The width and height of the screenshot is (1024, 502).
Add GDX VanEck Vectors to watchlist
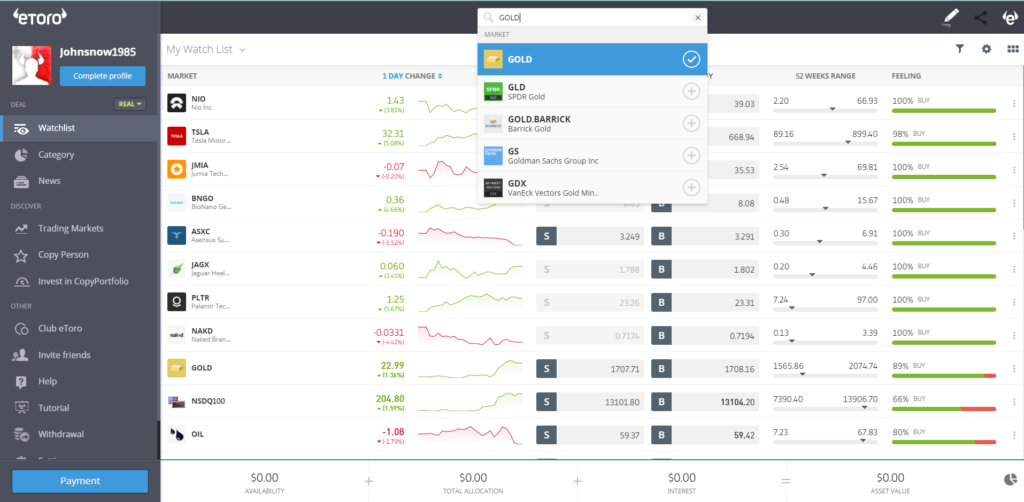691,187
